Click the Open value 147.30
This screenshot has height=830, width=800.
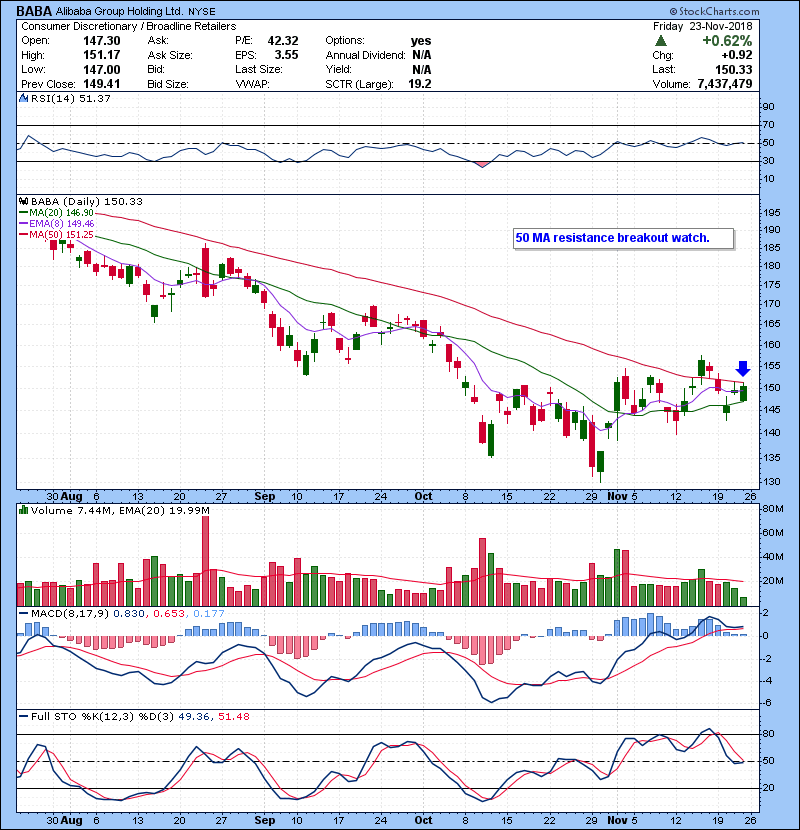(x=102, y=41)
